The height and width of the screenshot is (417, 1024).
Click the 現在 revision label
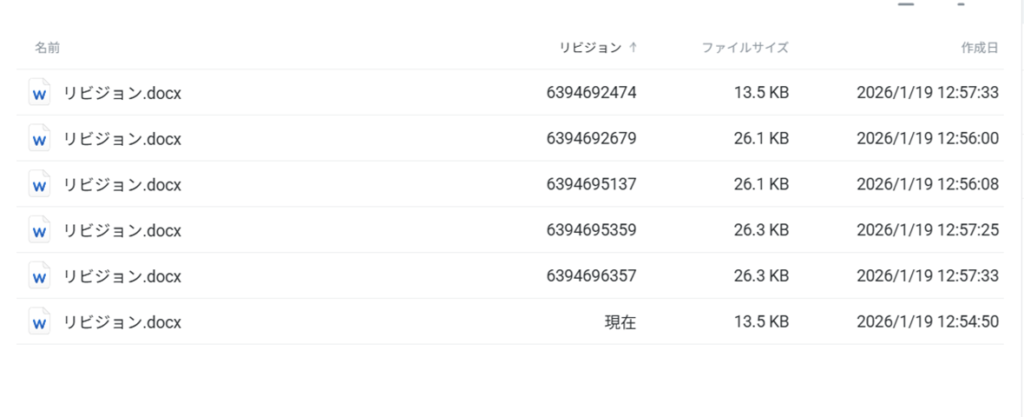[620, 322]
